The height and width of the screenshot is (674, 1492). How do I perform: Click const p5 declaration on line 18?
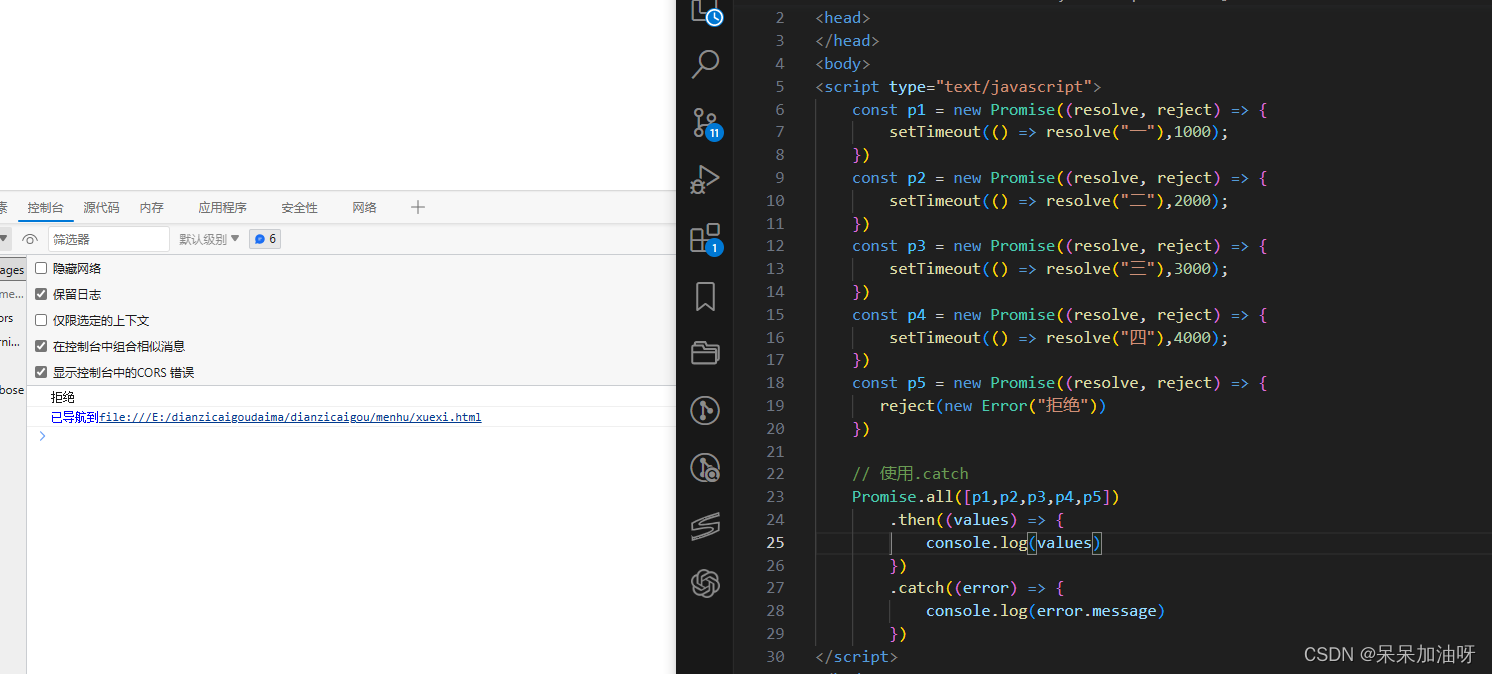(x=1060, y=383)
